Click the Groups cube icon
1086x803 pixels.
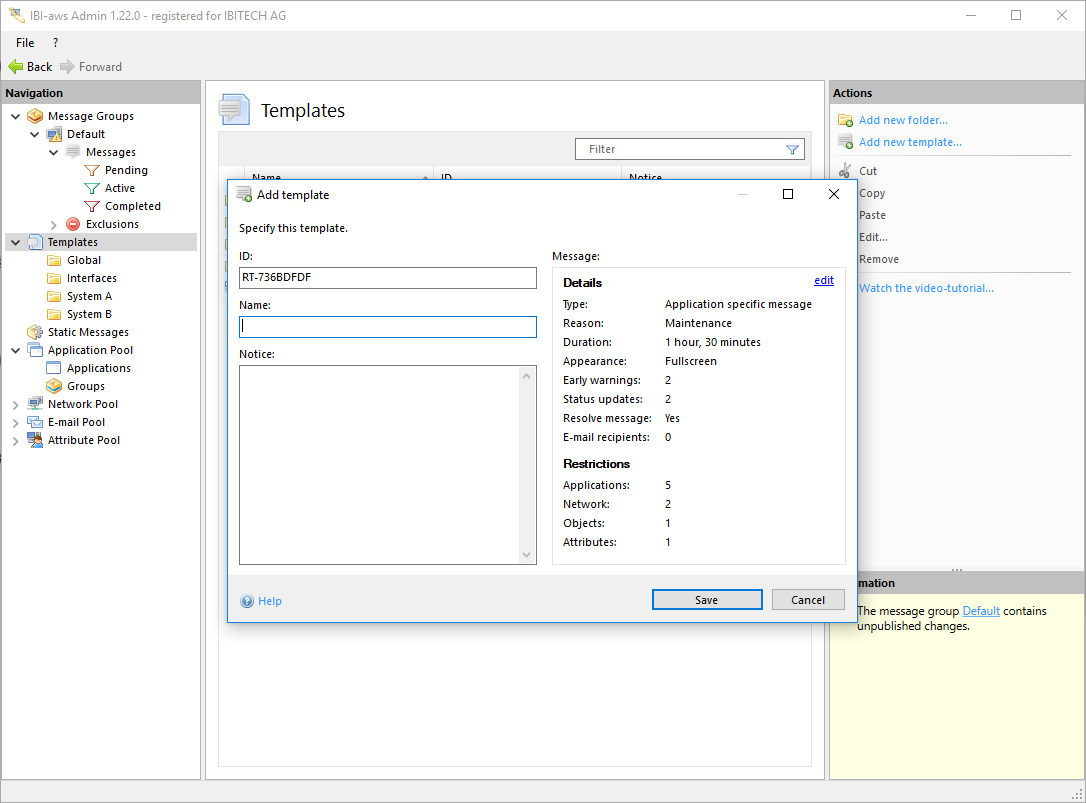pyautogui.click(x=54, y=386)
